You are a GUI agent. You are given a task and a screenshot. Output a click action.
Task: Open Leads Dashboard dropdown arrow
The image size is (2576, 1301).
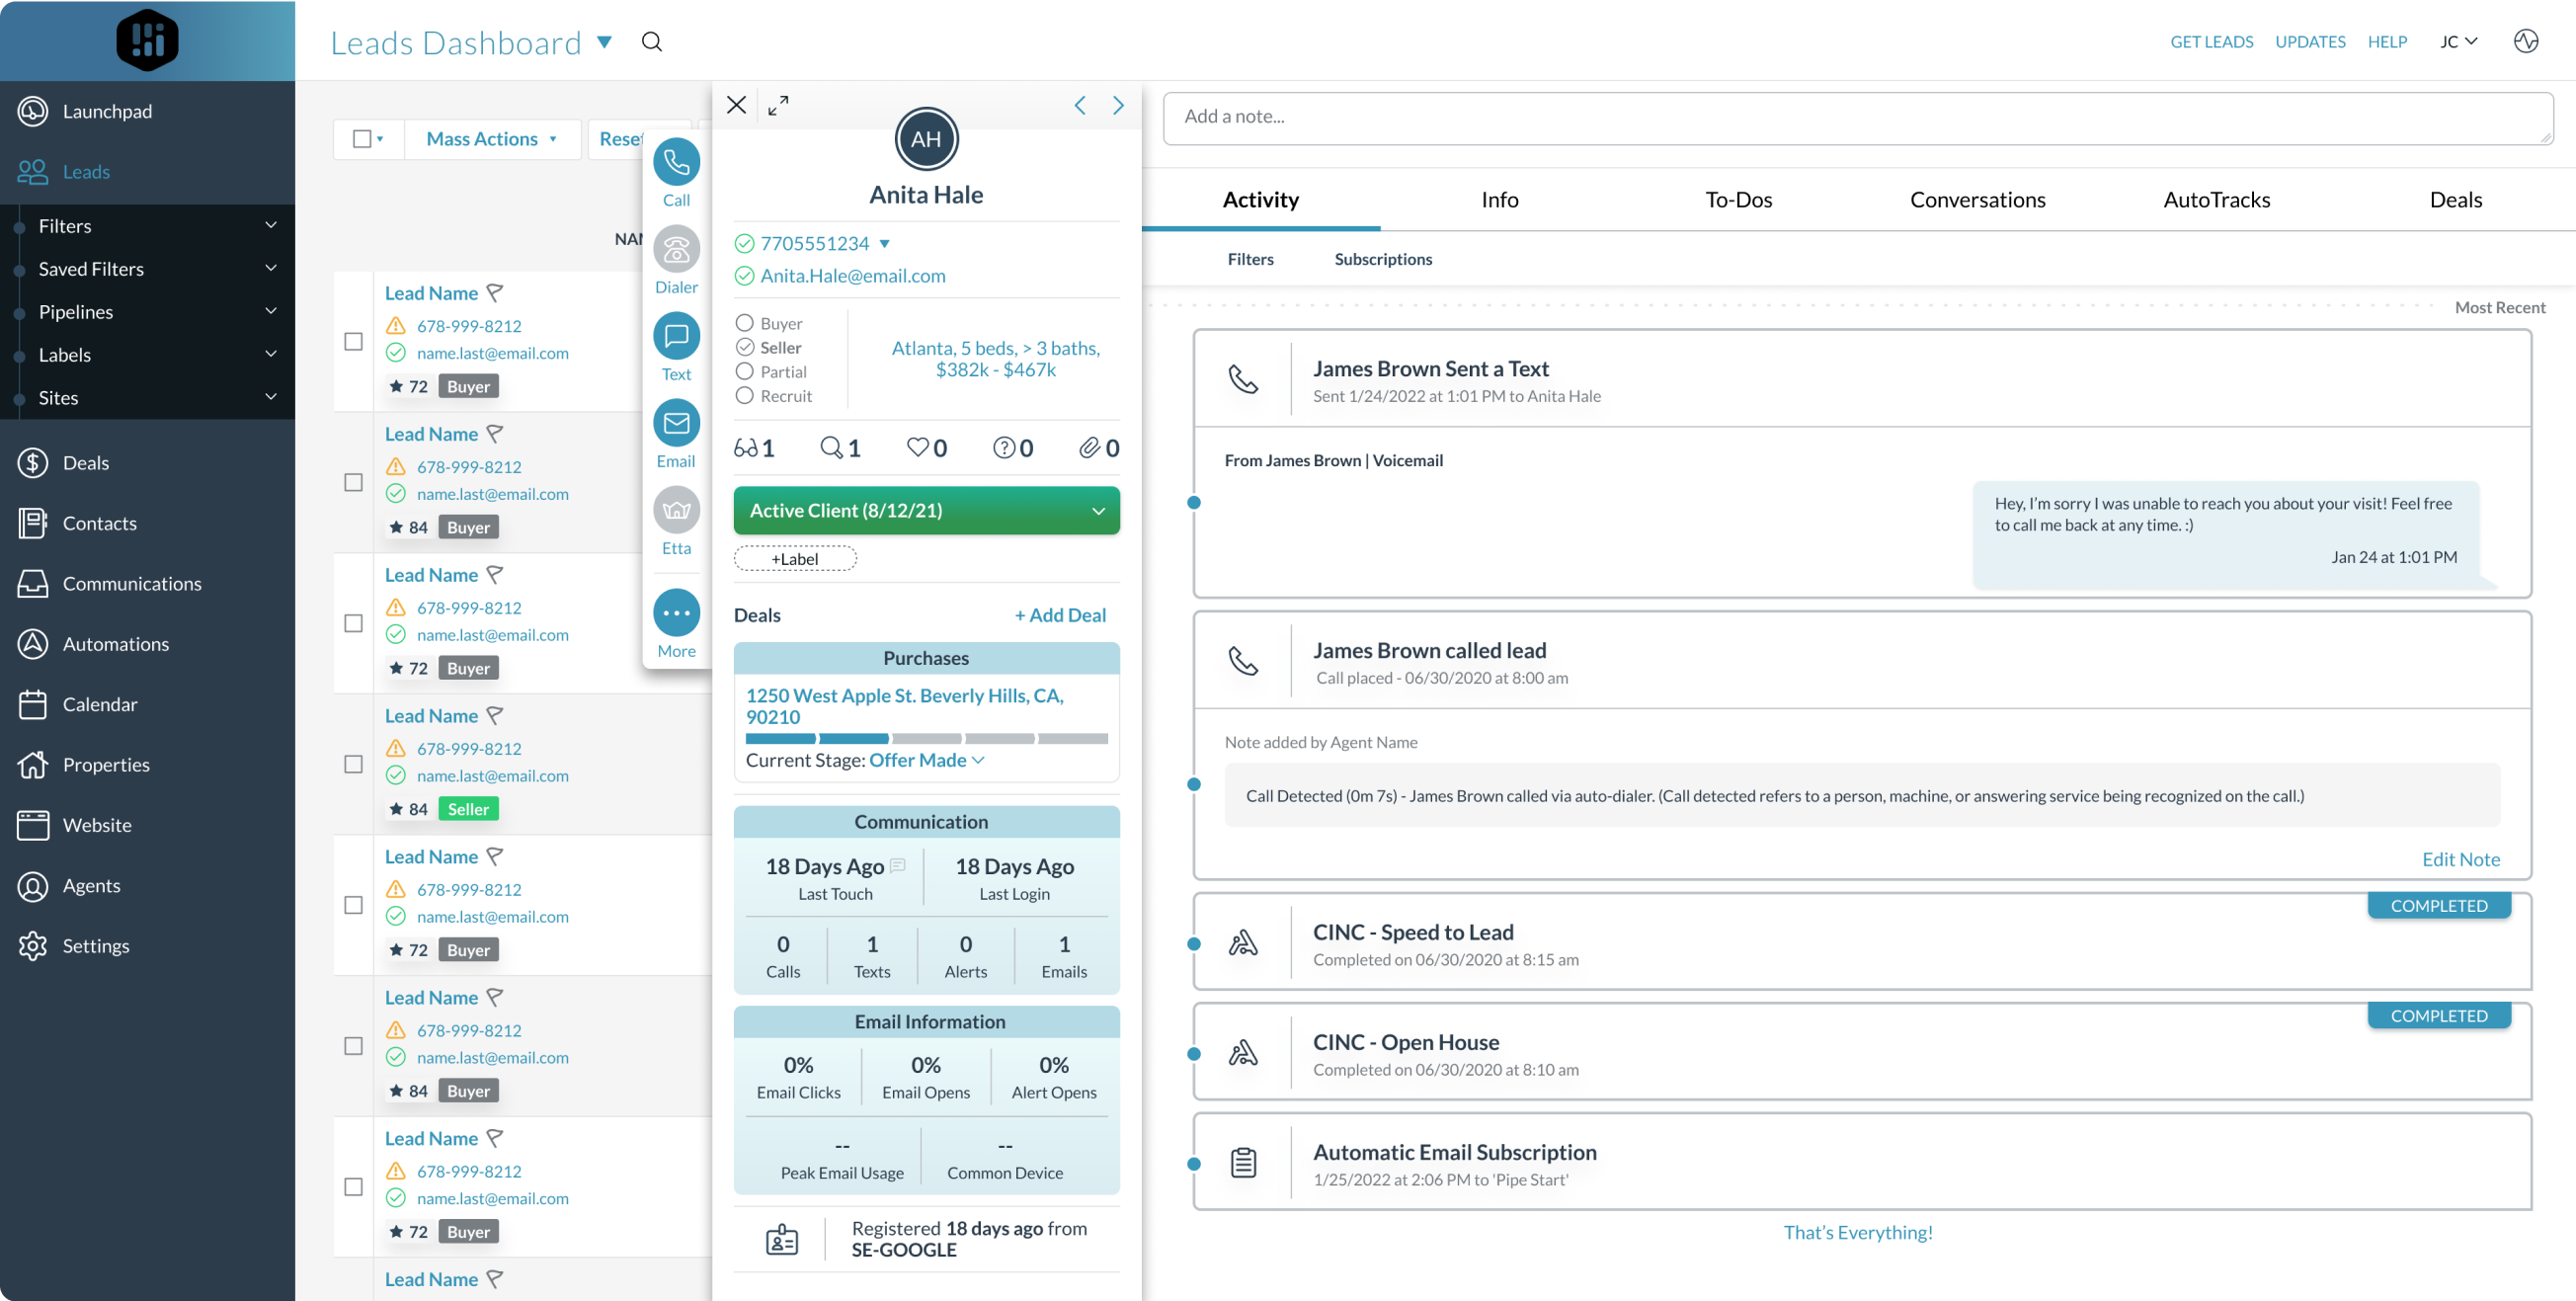[x=604, y=42]
